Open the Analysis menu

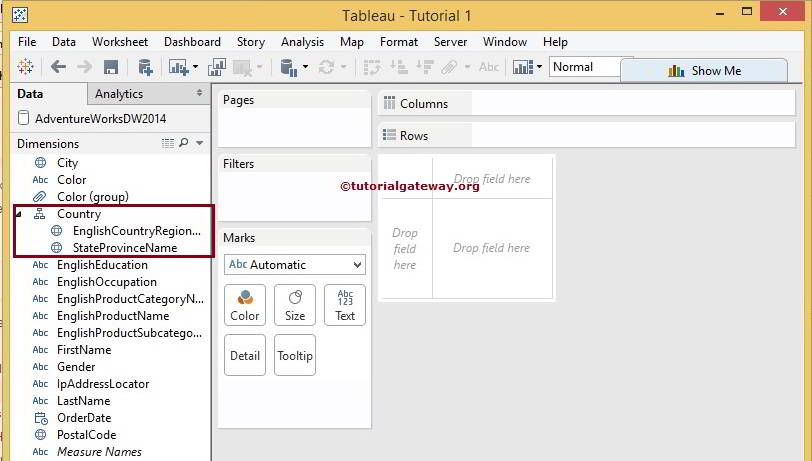[x=302, y=42]
